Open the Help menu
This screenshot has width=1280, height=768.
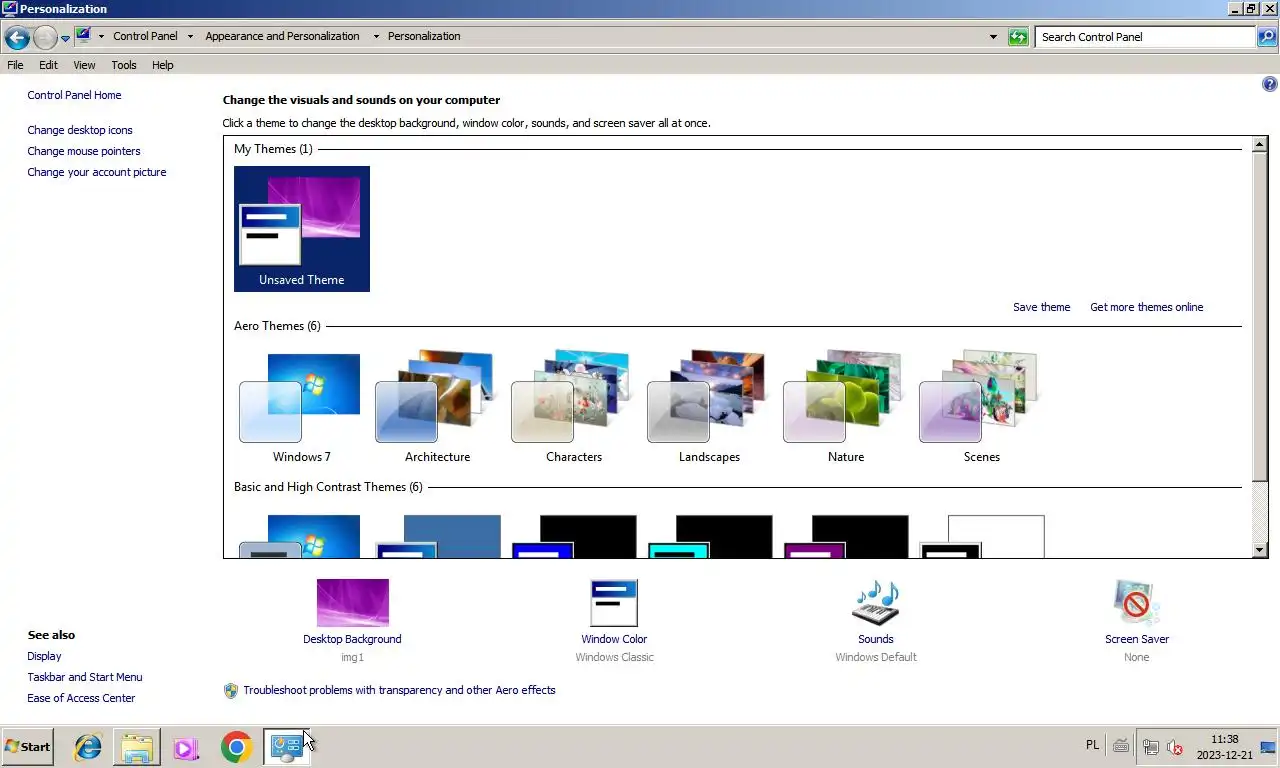(163, 65)
